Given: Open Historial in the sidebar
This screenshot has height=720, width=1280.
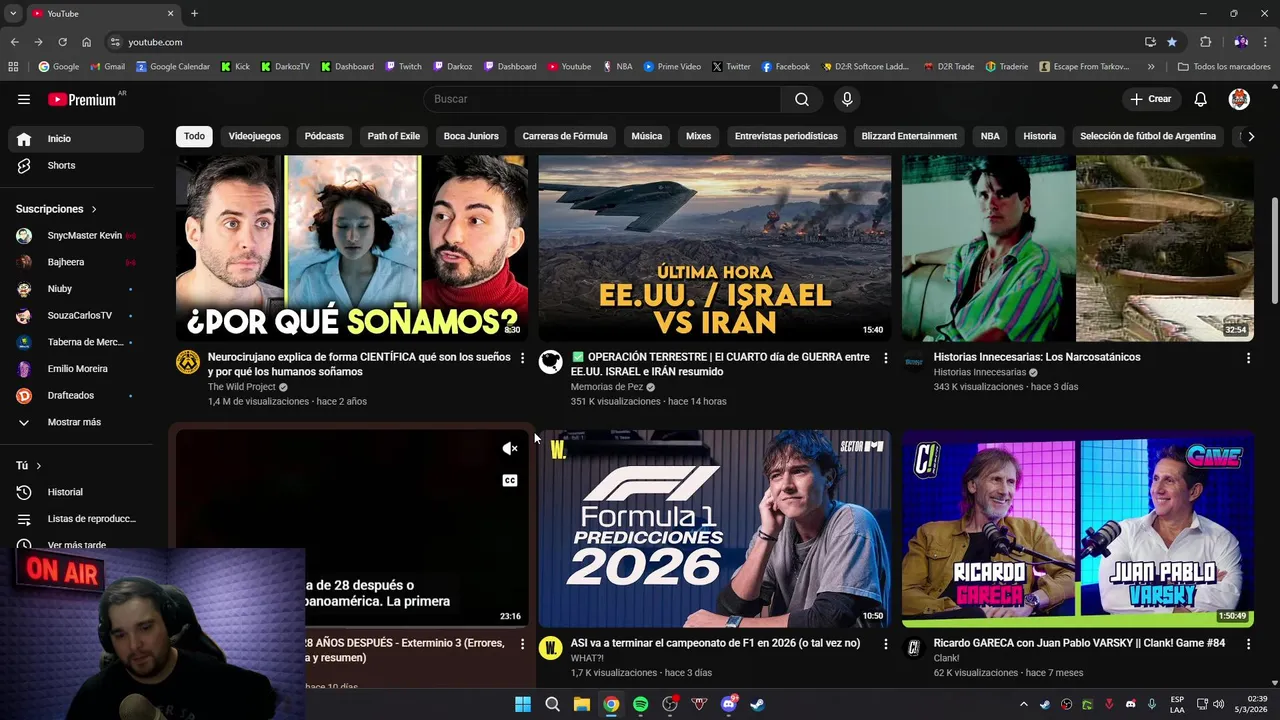Looking at the screenshot, I should 76,492.
